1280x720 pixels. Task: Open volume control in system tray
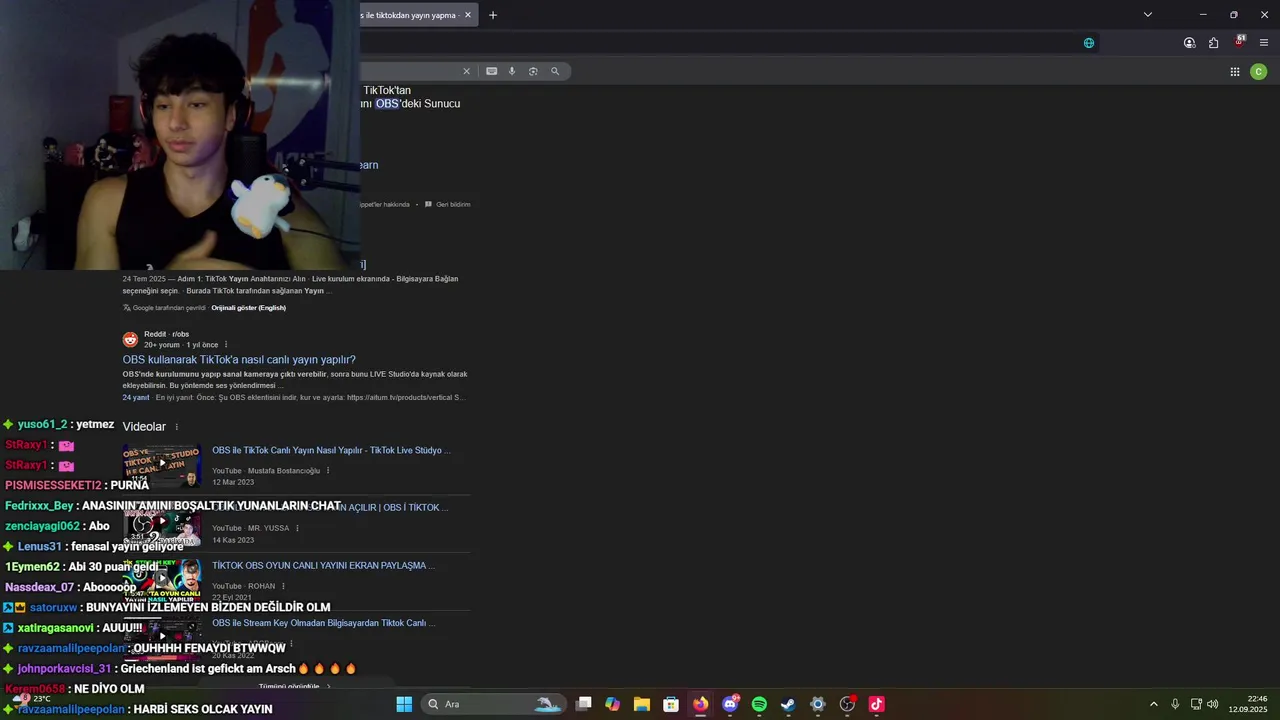(1212, 704)
